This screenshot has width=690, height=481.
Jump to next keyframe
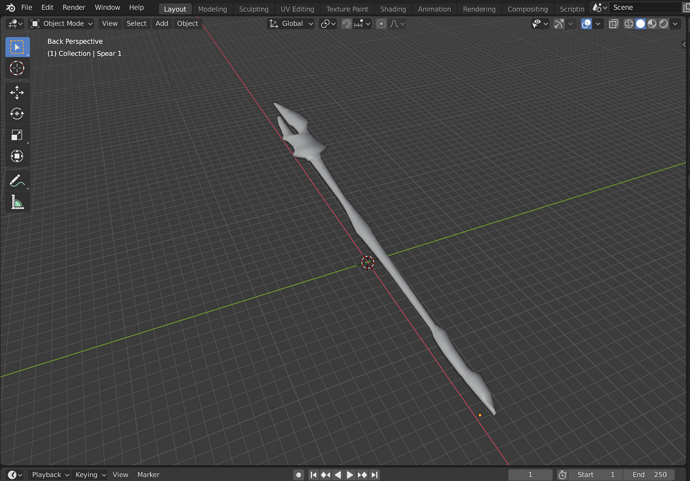362,474
